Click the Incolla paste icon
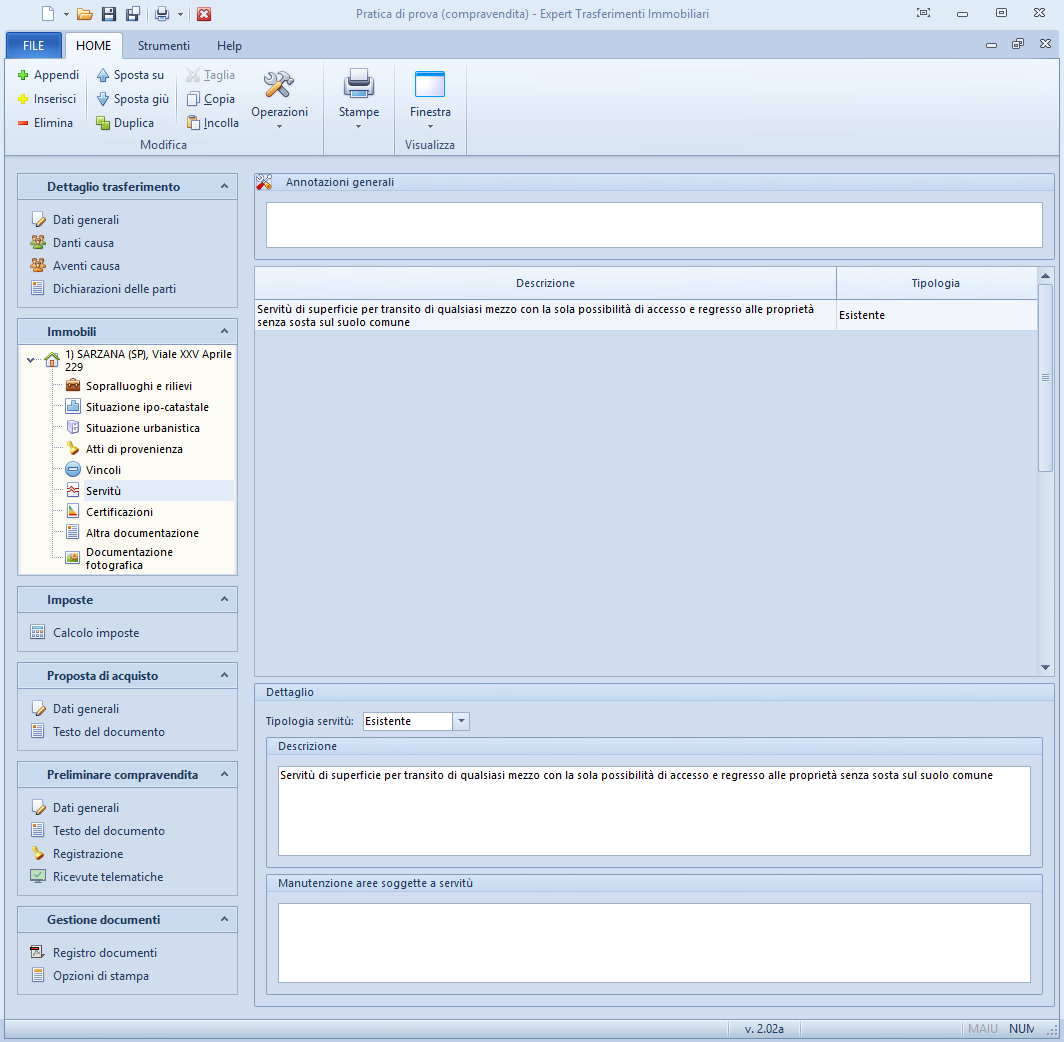Viewport: 1064px width, 1042px height. (x=195, y=123)
